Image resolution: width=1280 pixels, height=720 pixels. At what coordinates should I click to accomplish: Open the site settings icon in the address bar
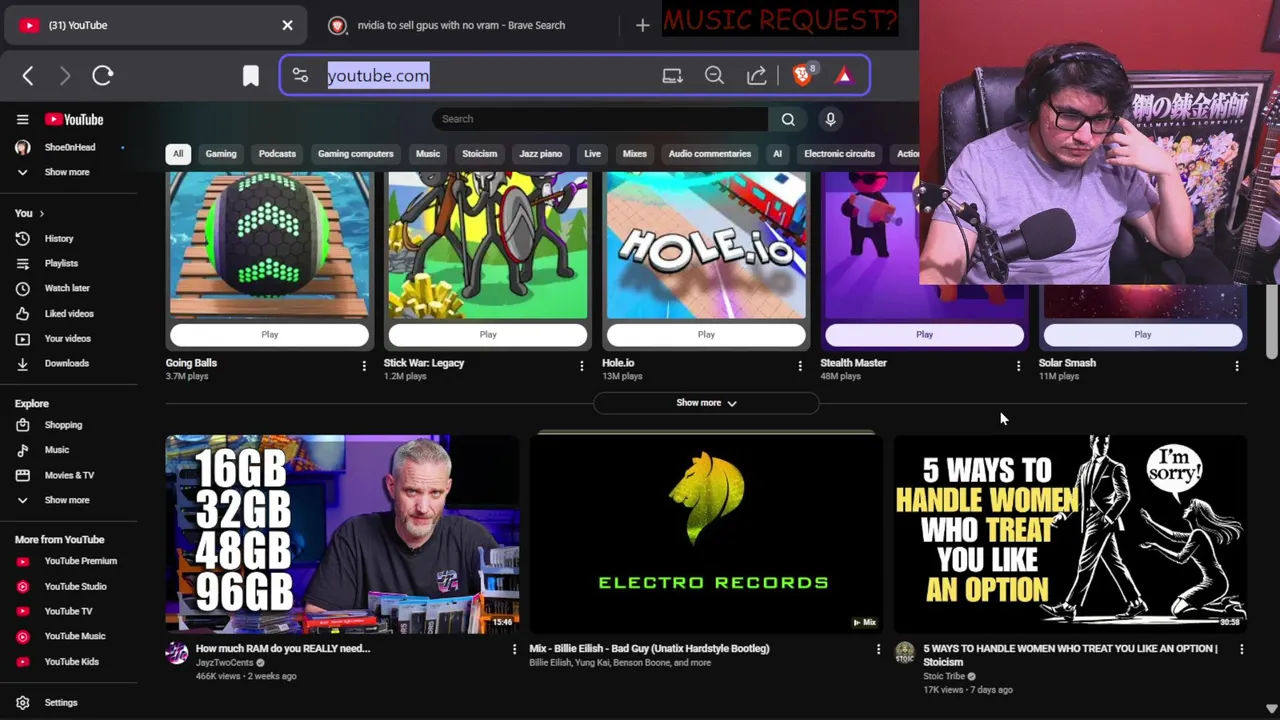300,75
